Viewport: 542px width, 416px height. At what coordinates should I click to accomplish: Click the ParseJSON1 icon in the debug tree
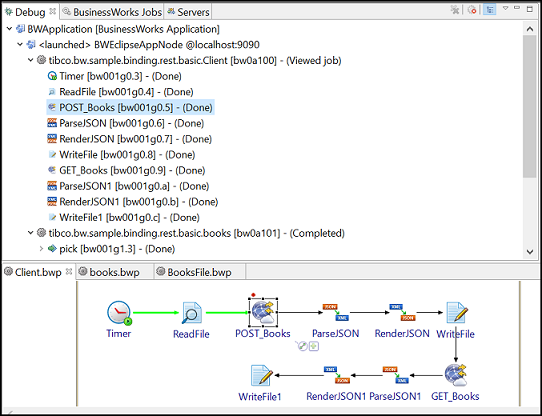coord(52,186)
